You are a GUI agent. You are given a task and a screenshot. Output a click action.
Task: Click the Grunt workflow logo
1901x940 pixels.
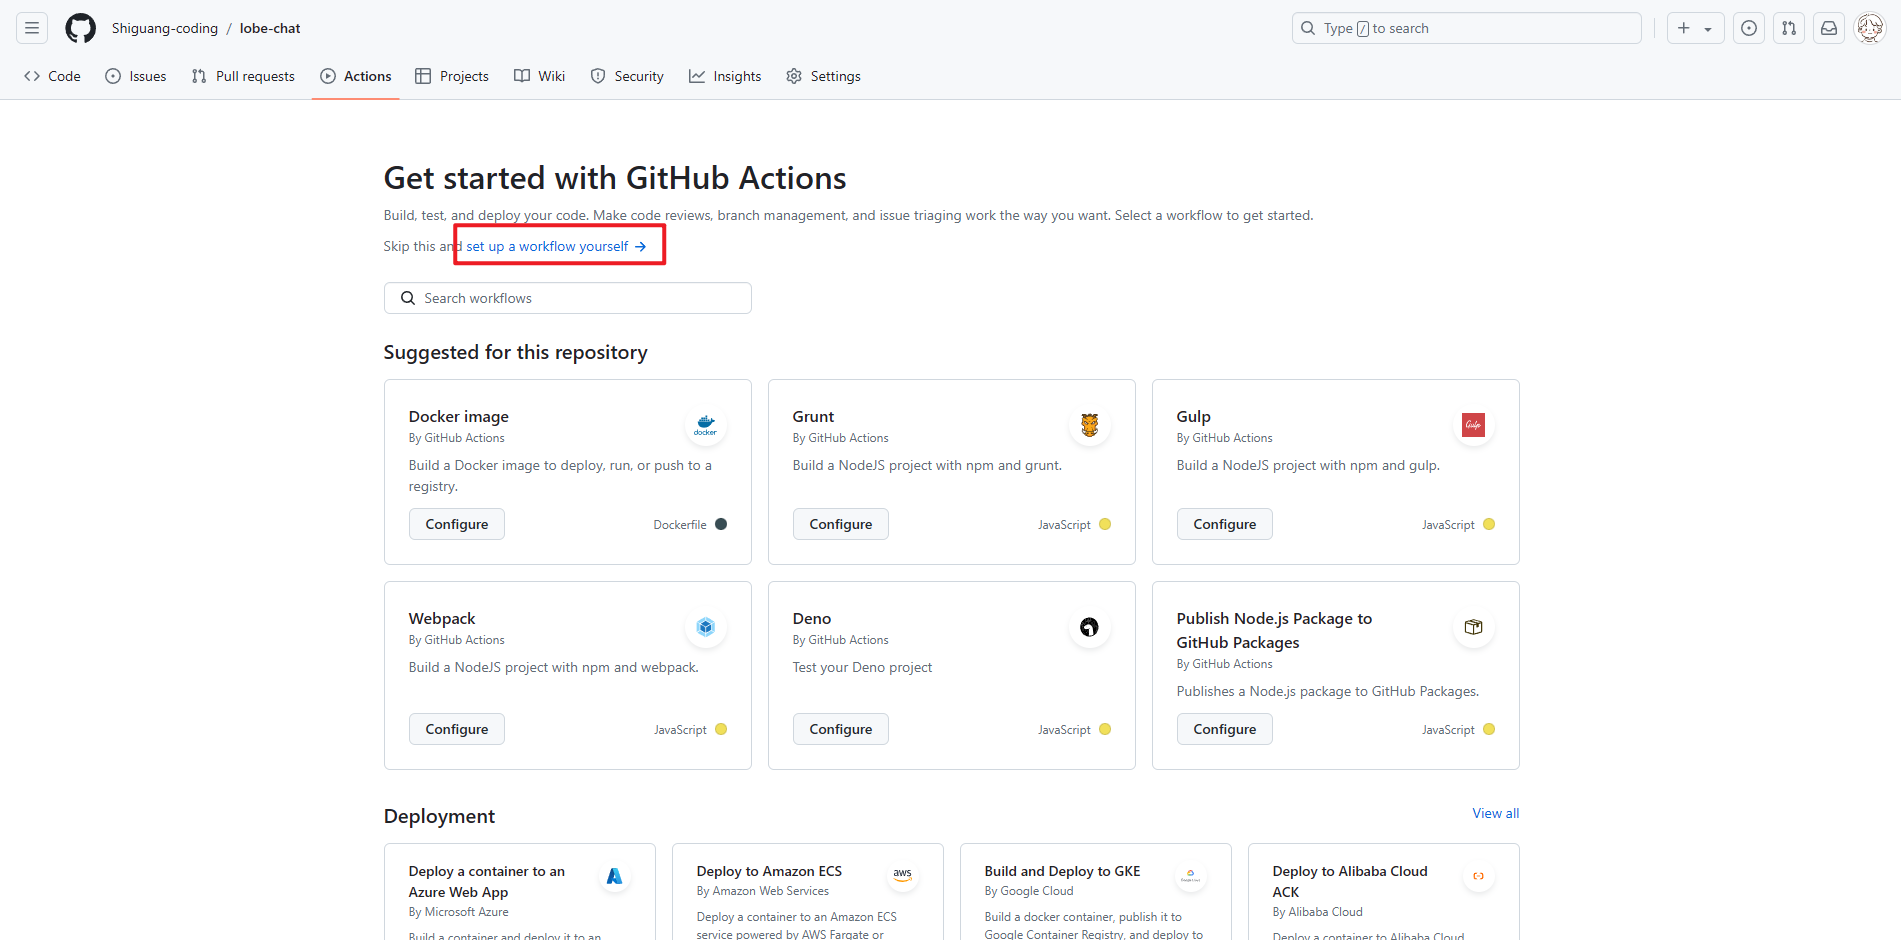click(x=1090, y=425)
